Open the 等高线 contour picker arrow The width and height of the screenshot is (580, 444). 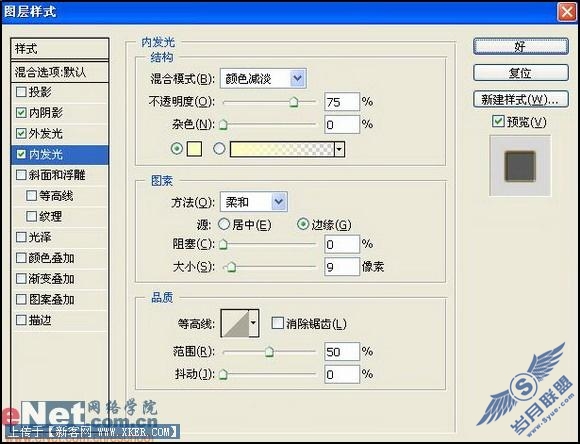253,323
